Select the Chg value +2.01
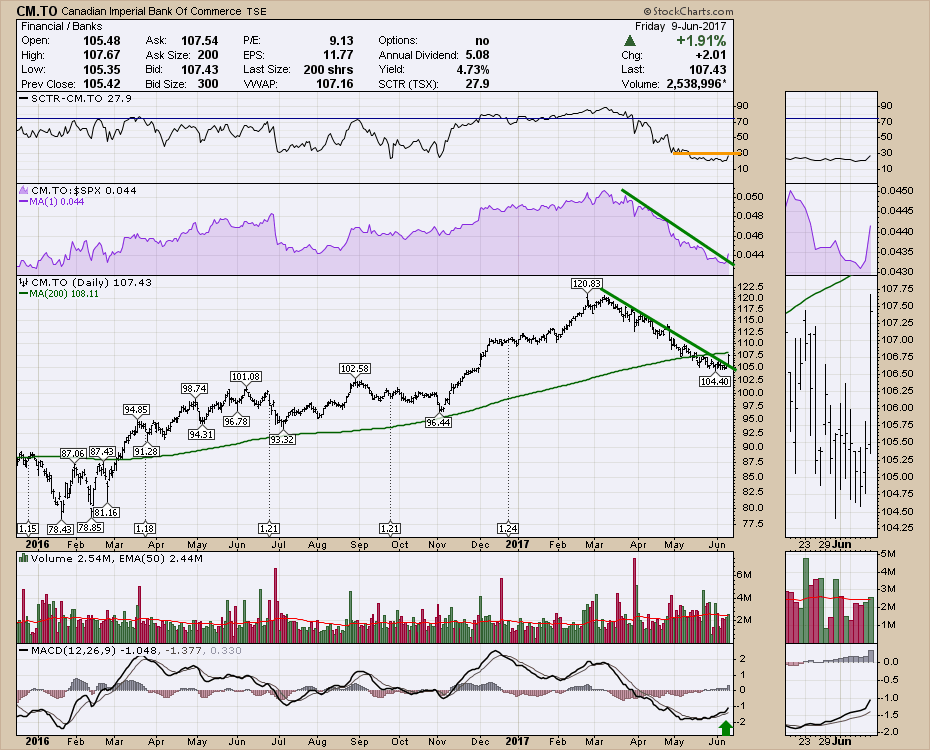Viewport: 930px width, 750px height. (x=711, y=55)
